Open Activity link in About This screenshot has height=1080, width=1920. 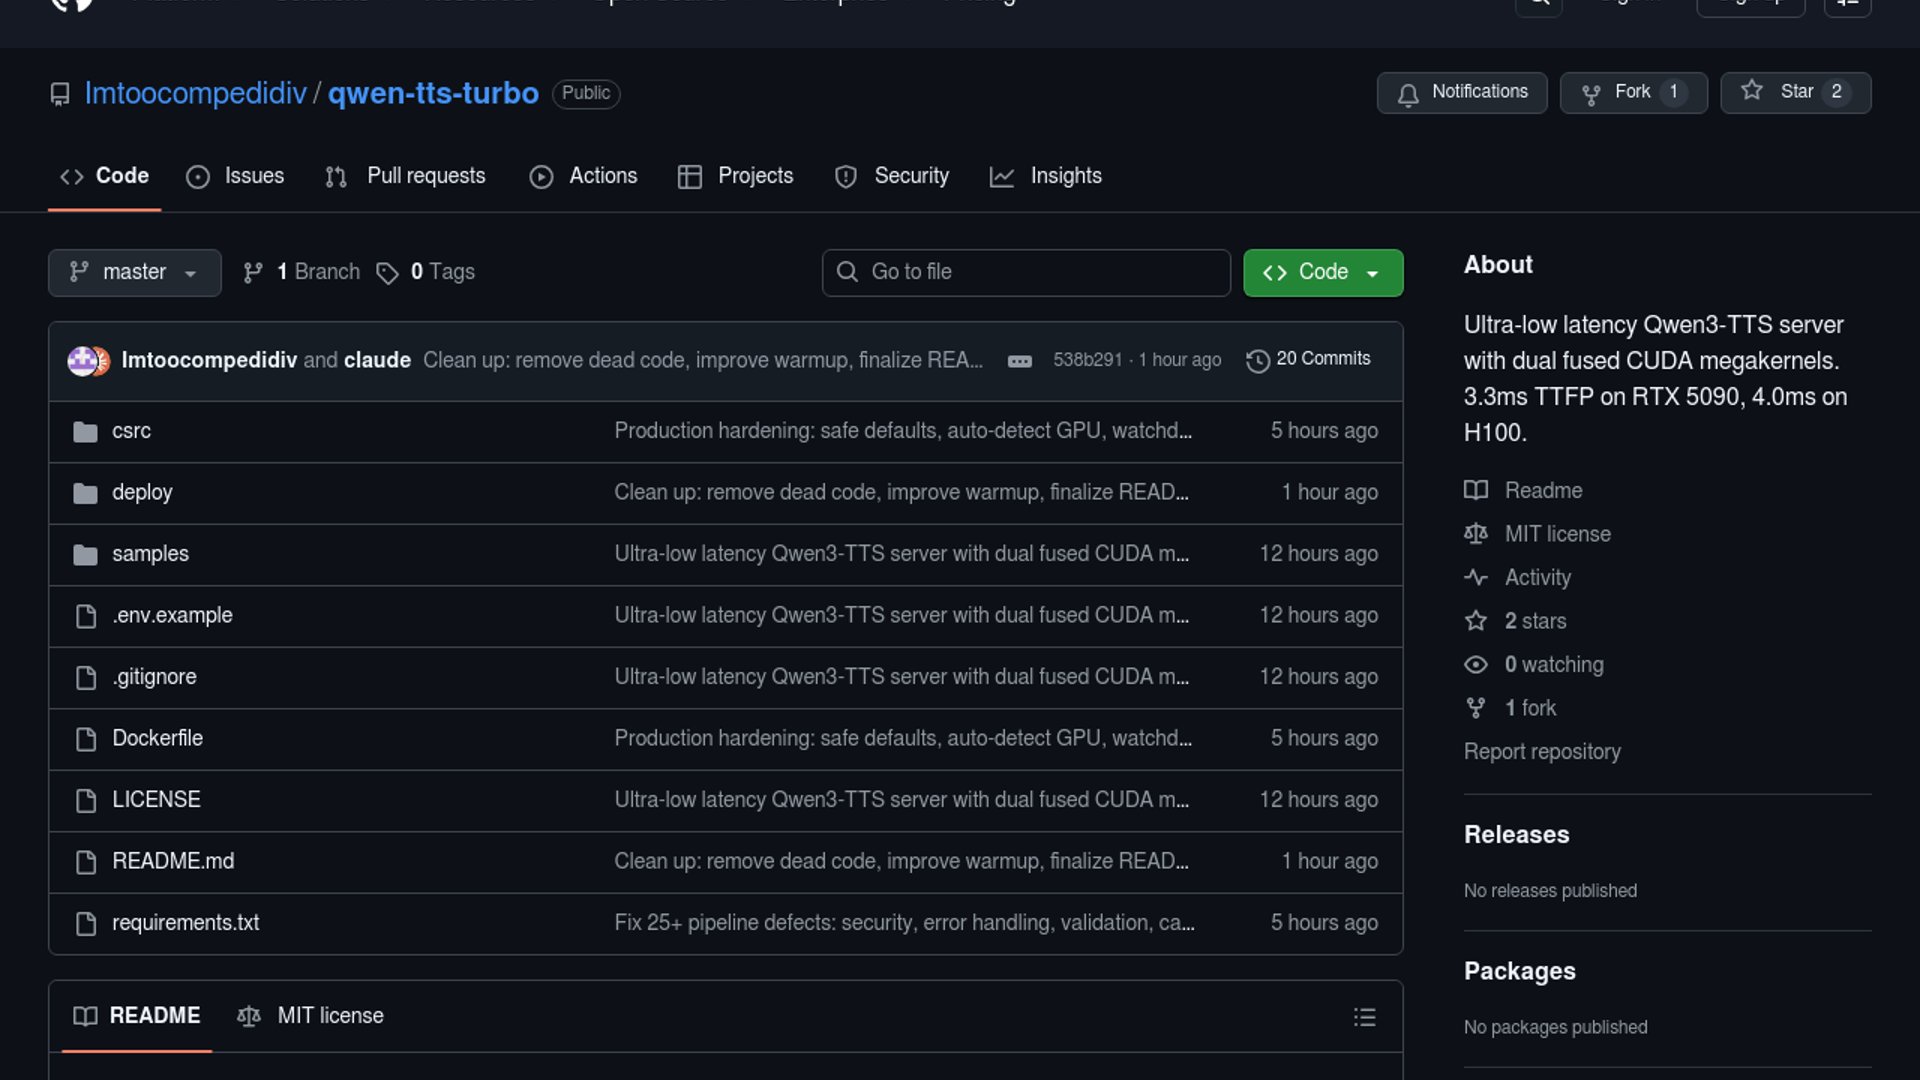(x=1537, y=577)
